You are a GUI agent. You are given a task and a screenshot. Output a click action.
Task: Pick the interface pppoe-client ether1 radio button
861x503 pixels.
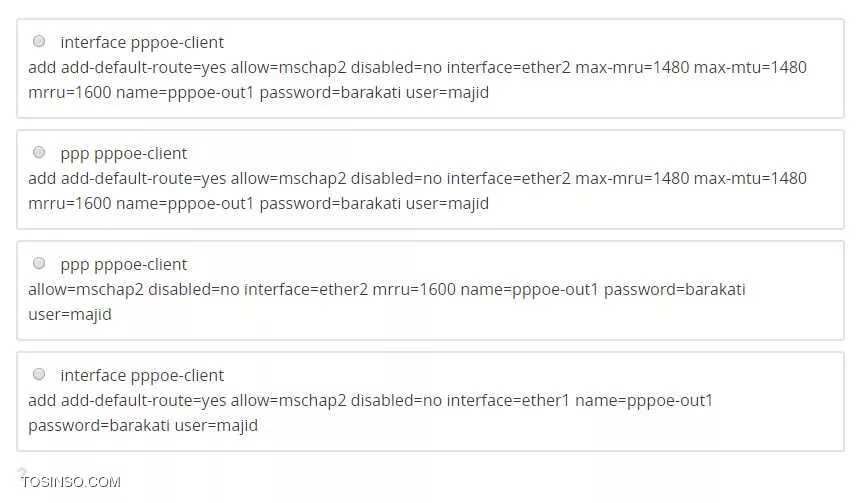pos(39,374)
